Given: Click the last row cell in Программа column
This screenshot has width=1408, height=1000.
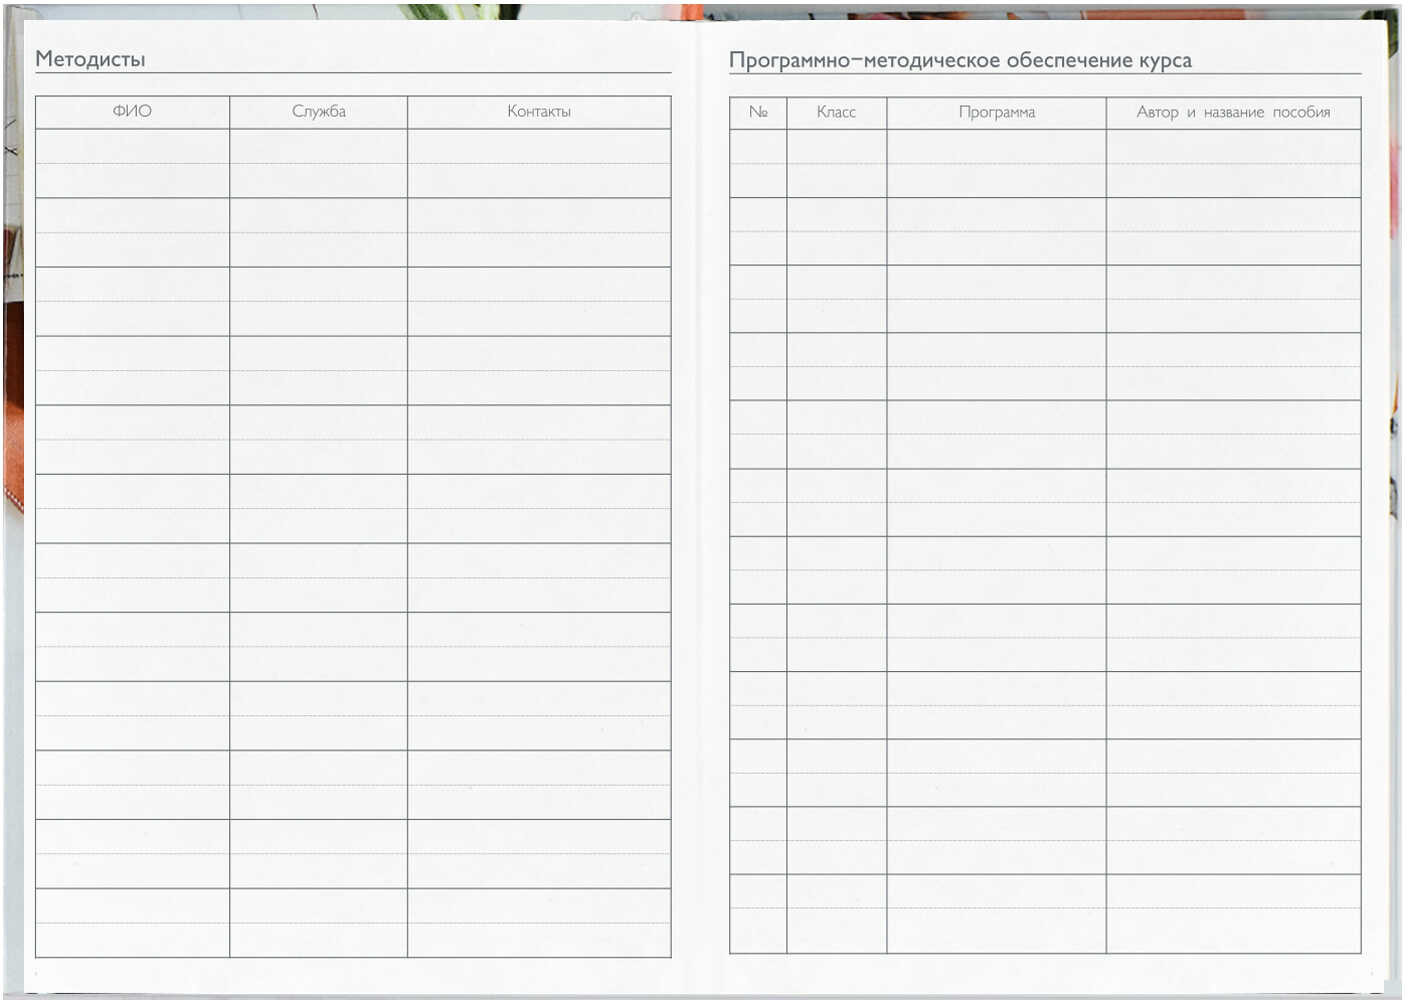Looking at the screenshot, I should pyautogui.click(x=996, y=913).
